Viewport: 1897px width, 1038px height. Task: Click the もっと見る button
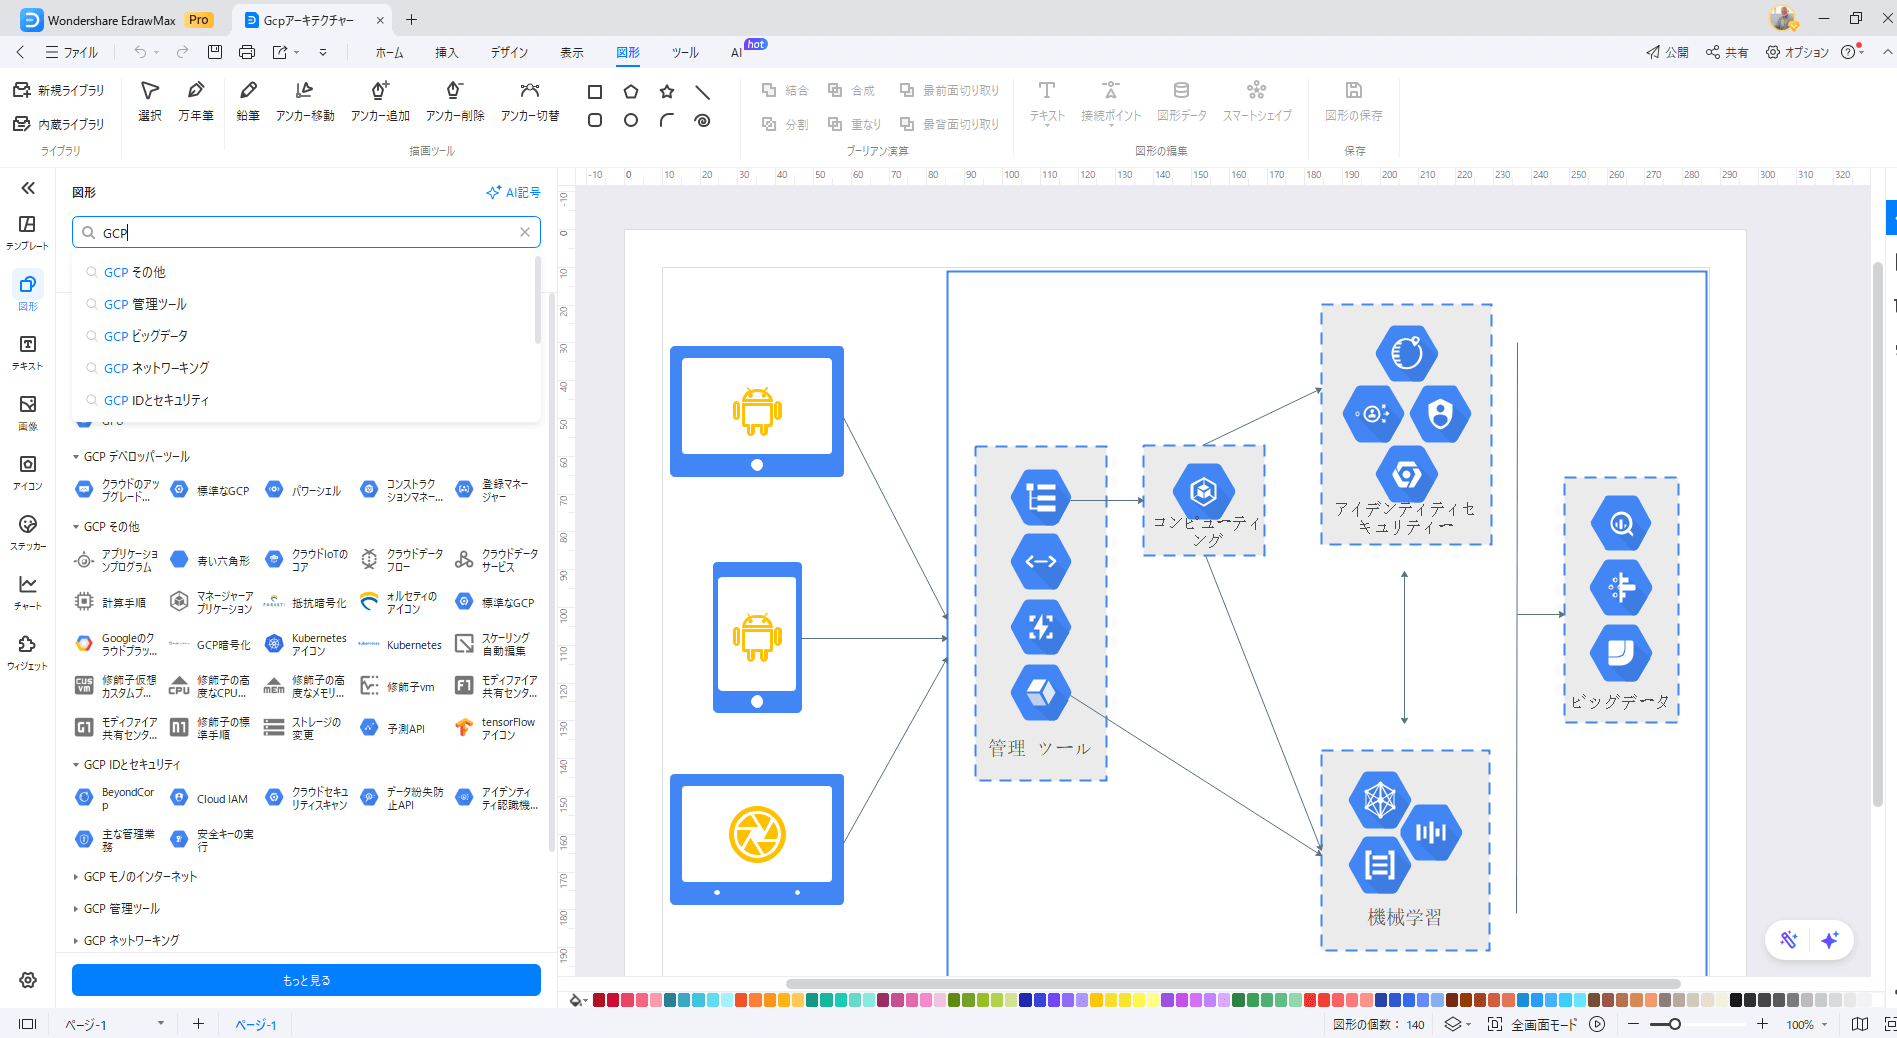coord(306,980)
